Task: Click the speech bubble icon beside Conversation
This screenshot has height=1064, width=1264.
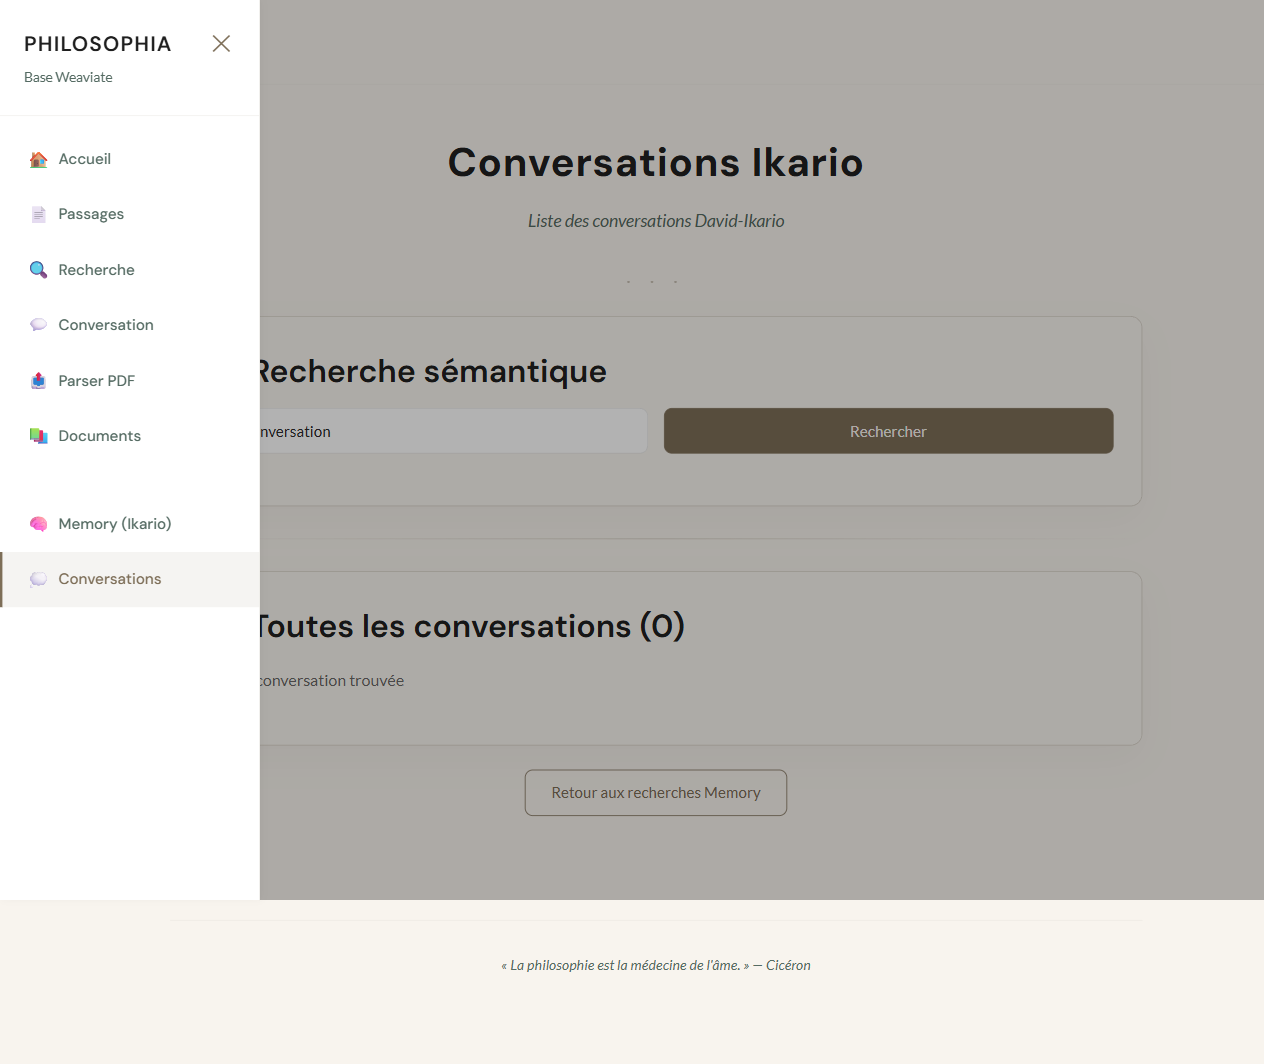Action: (x=38, y=325)
